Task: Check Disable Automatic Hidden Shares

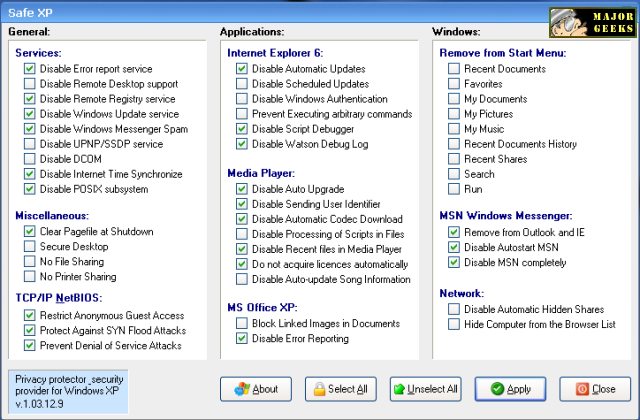Action: (x=454, y=309)
